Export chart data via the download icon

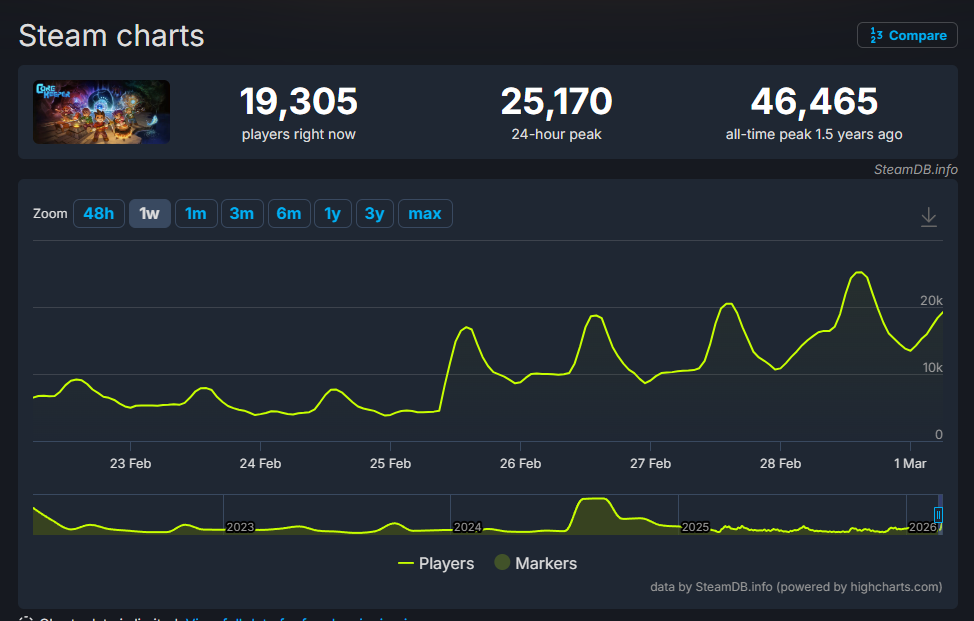pyautogui.click(x=928, y=216)
